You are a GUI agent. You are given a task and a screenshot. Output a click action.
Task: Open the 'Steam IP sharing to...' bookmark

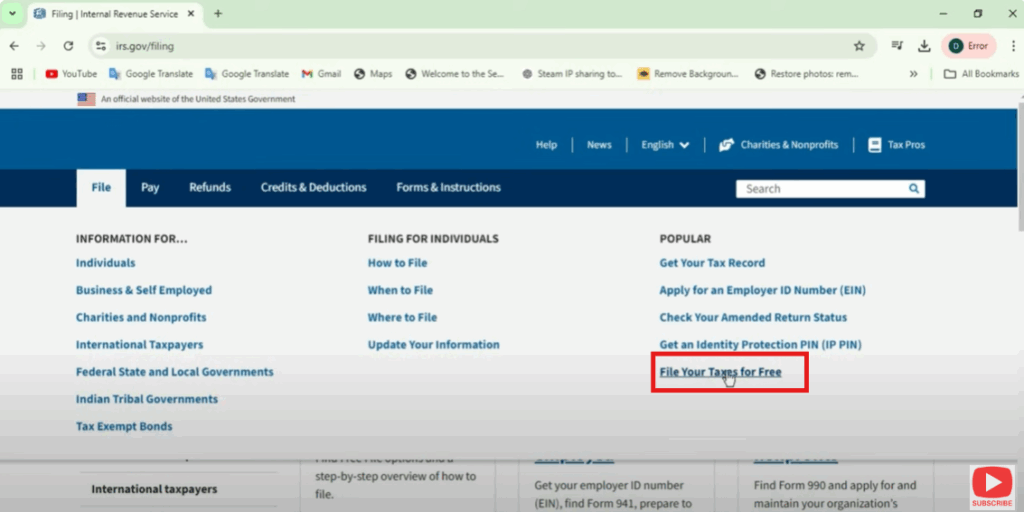(572, 74)
